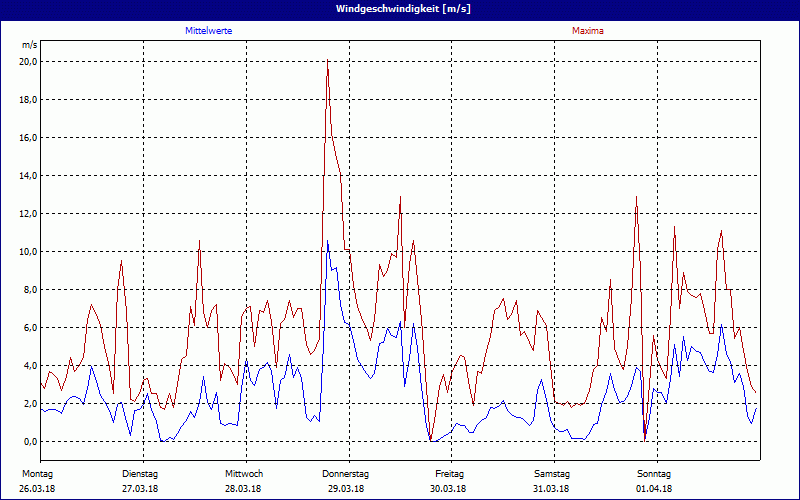
Task: Click the Donnerstag day label
Action: [x=345, y=474]
